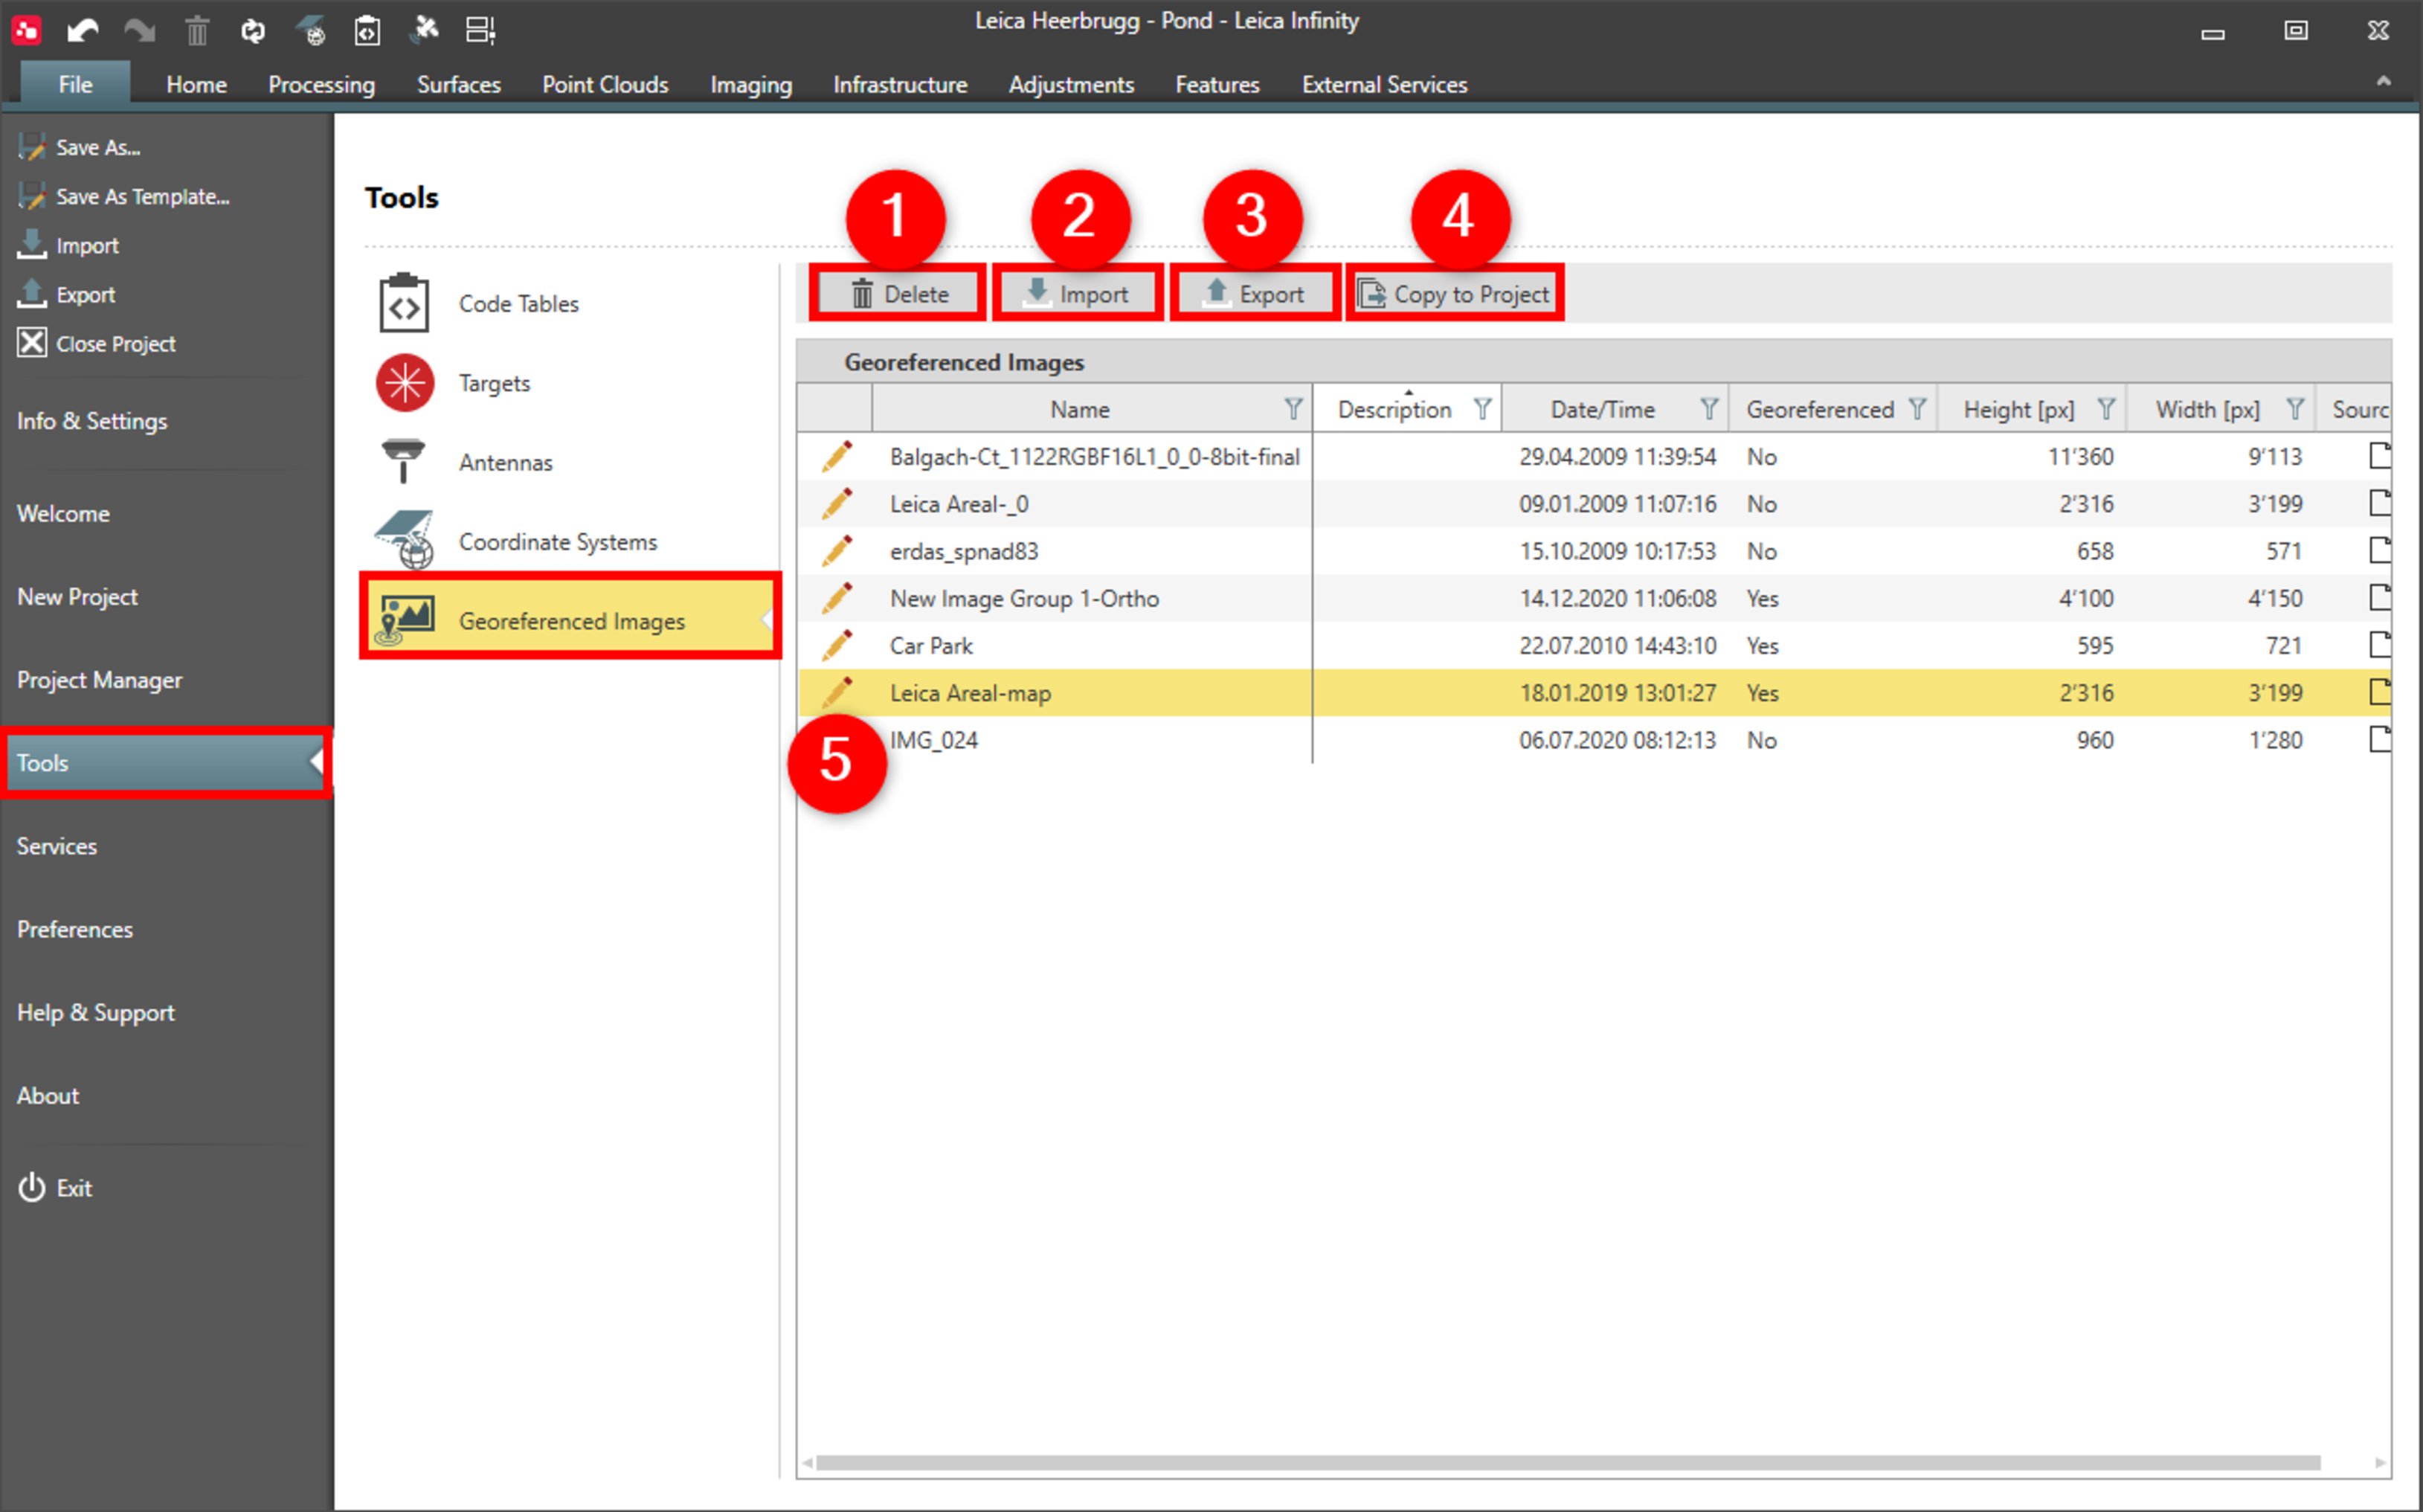Choose Close Project in the File sidebar

pos(97,343)
